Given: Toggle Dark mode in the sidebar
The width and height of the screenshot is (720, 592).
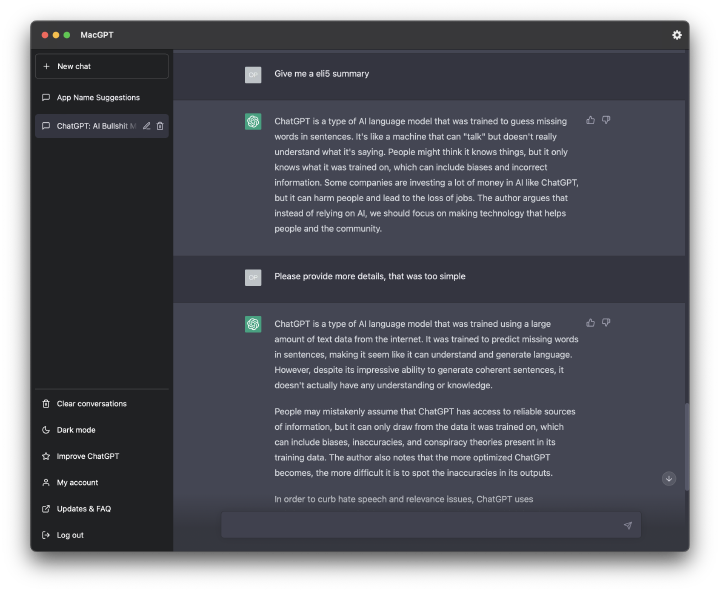Looking at the screenshot, I should pos(102,430).
